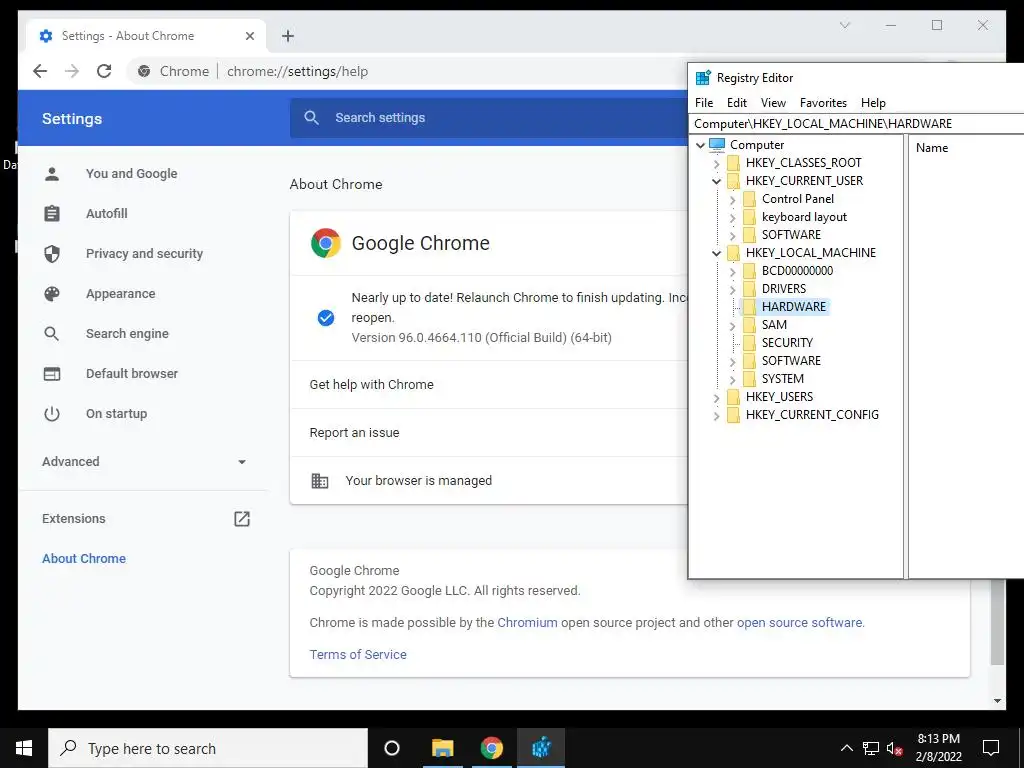The width and height of the screenshot is (1024, 768).
Task: Select the SAM key
Action: tap(774, 325)
